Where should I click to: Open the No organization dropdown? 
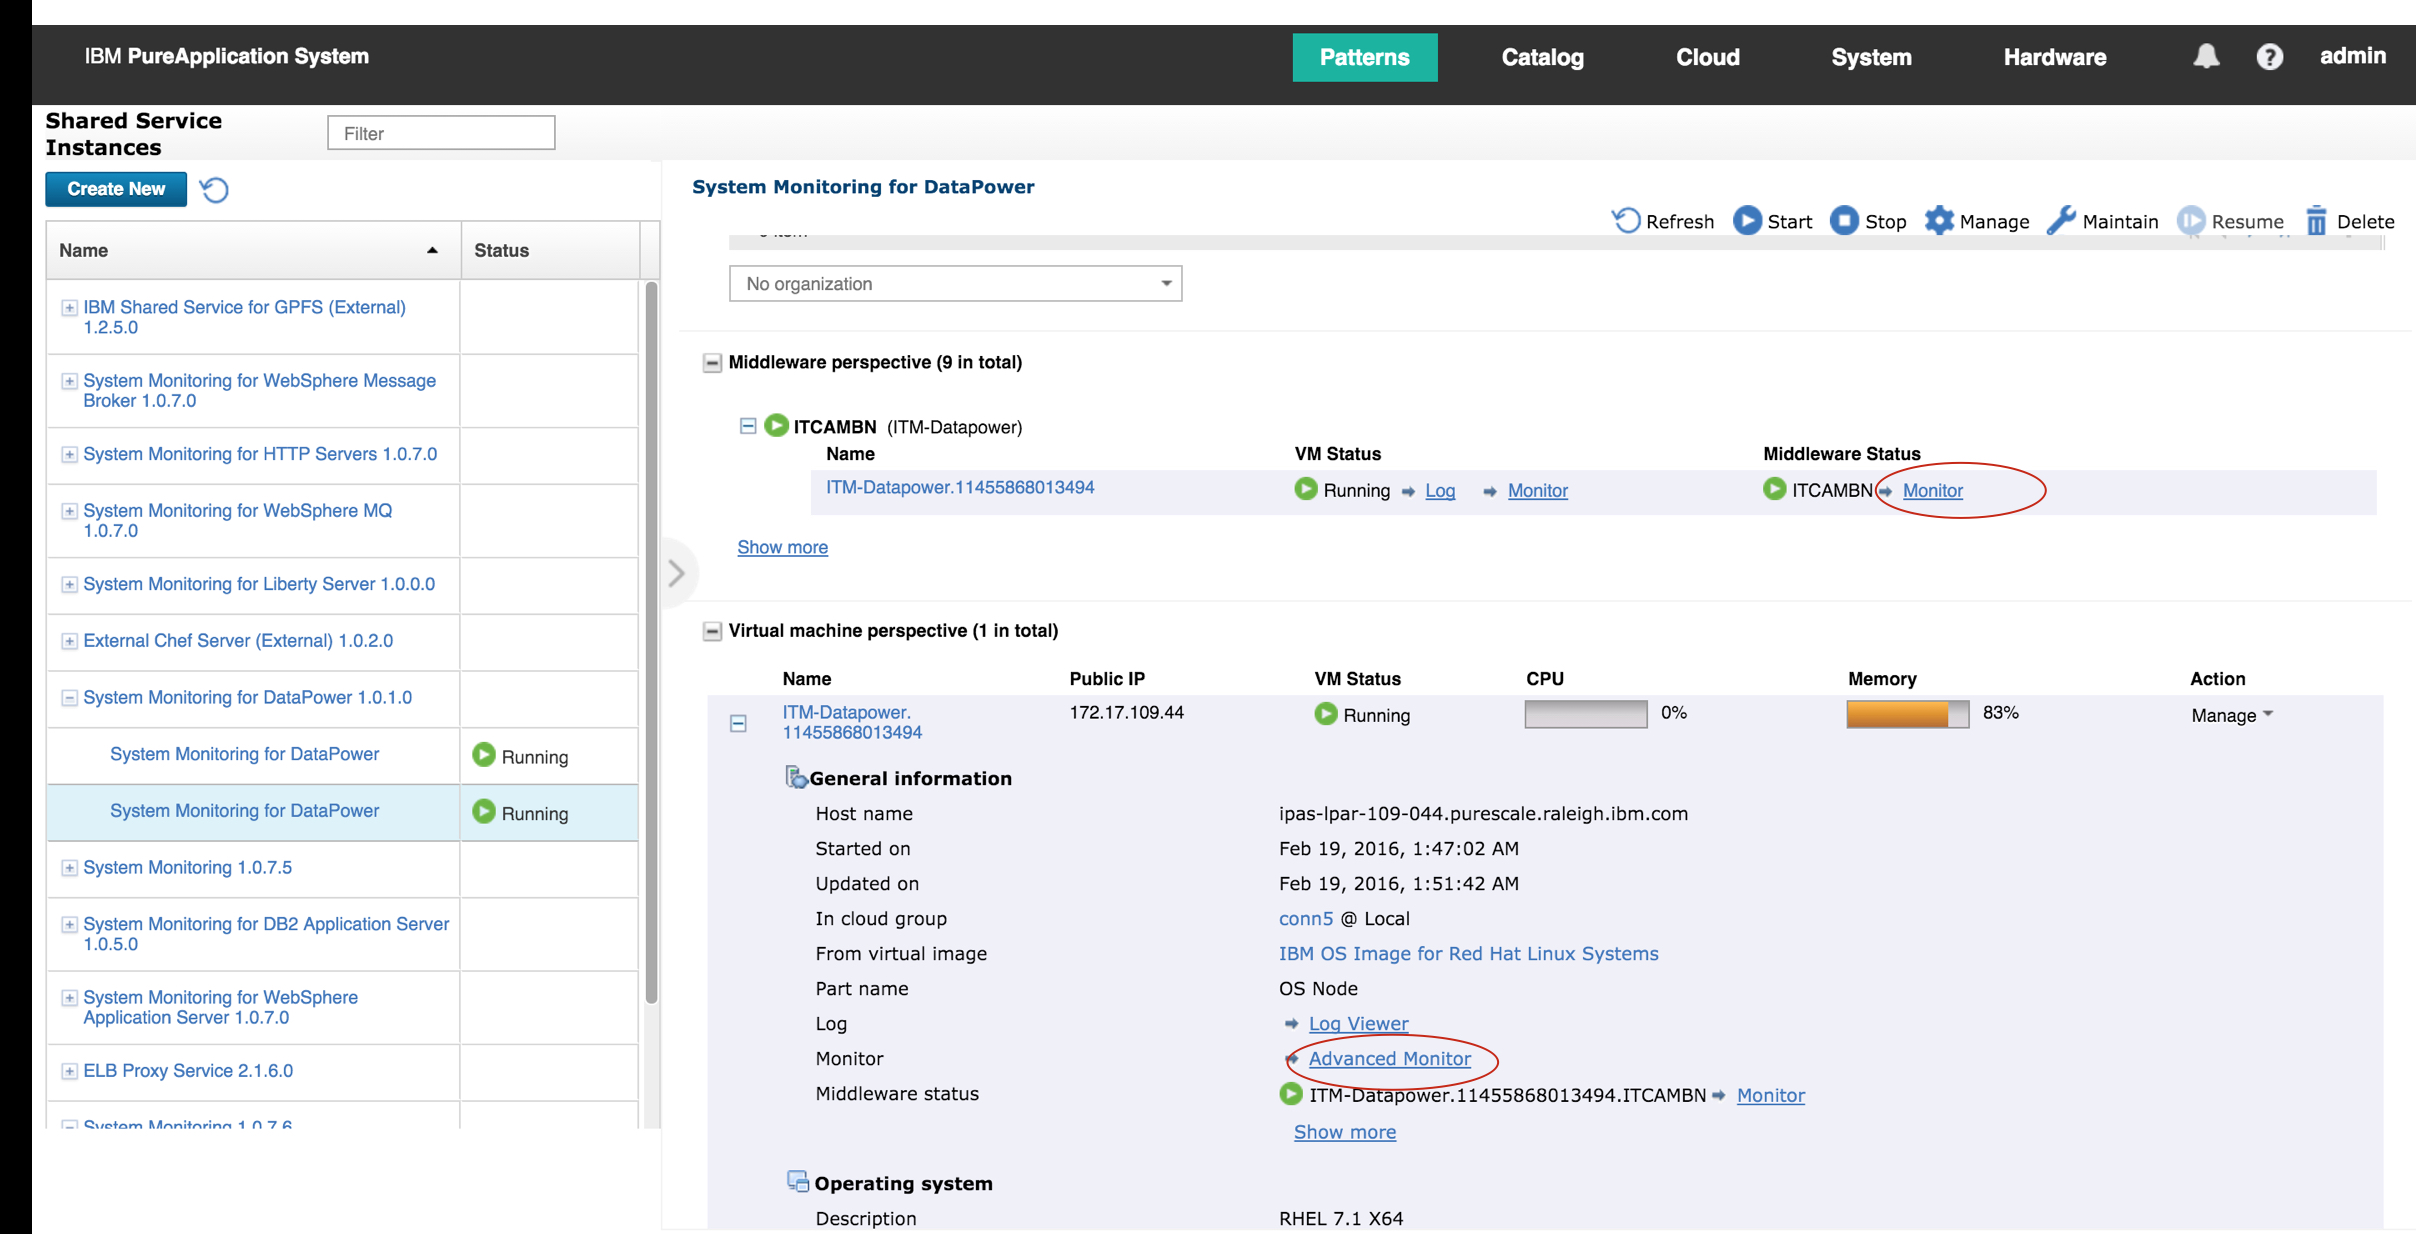coord(956,283)
